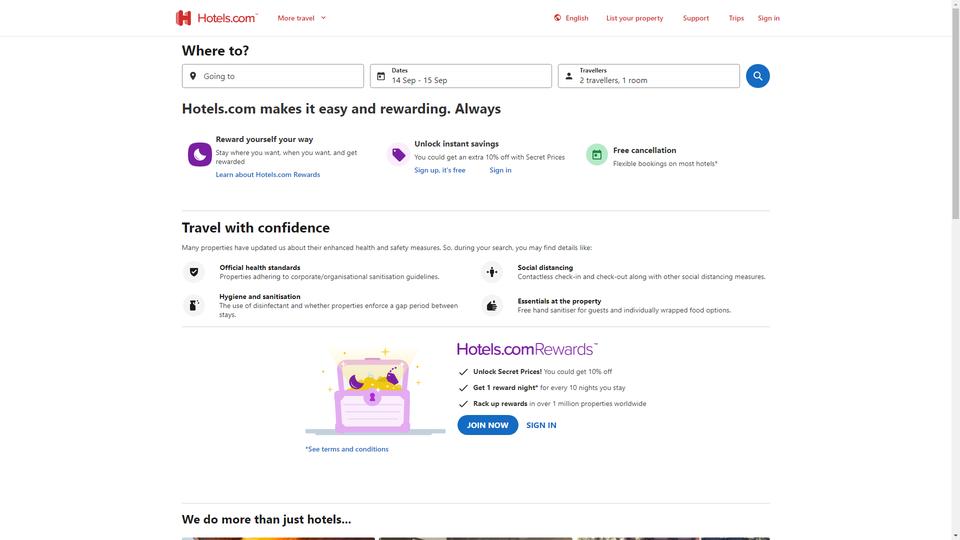This screenshot has height=540, width=960.
Task: Click the location pin icon in Going to
Action: coord(193,76)
